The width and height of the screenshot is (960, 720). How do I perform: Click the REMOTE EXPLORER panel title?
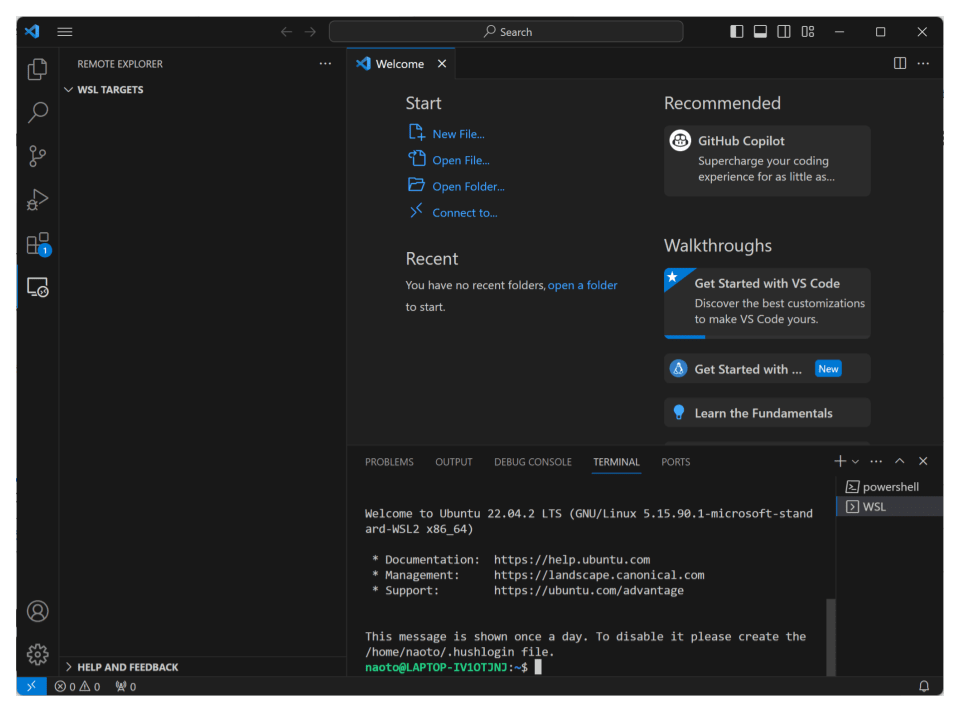coord(120,64)
